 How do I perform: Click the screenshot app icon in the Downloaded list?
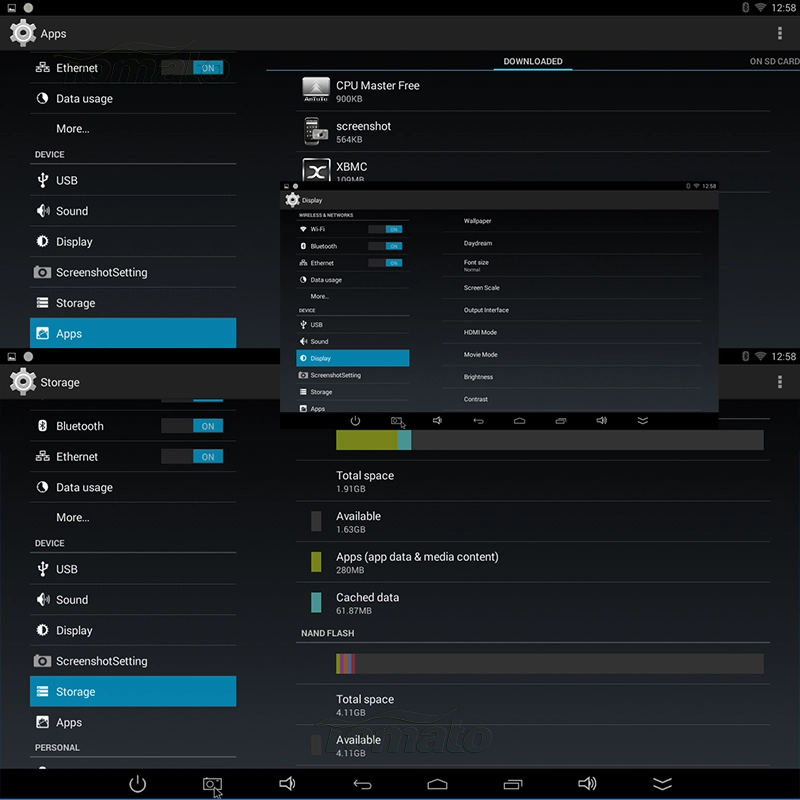coord(316,131)
